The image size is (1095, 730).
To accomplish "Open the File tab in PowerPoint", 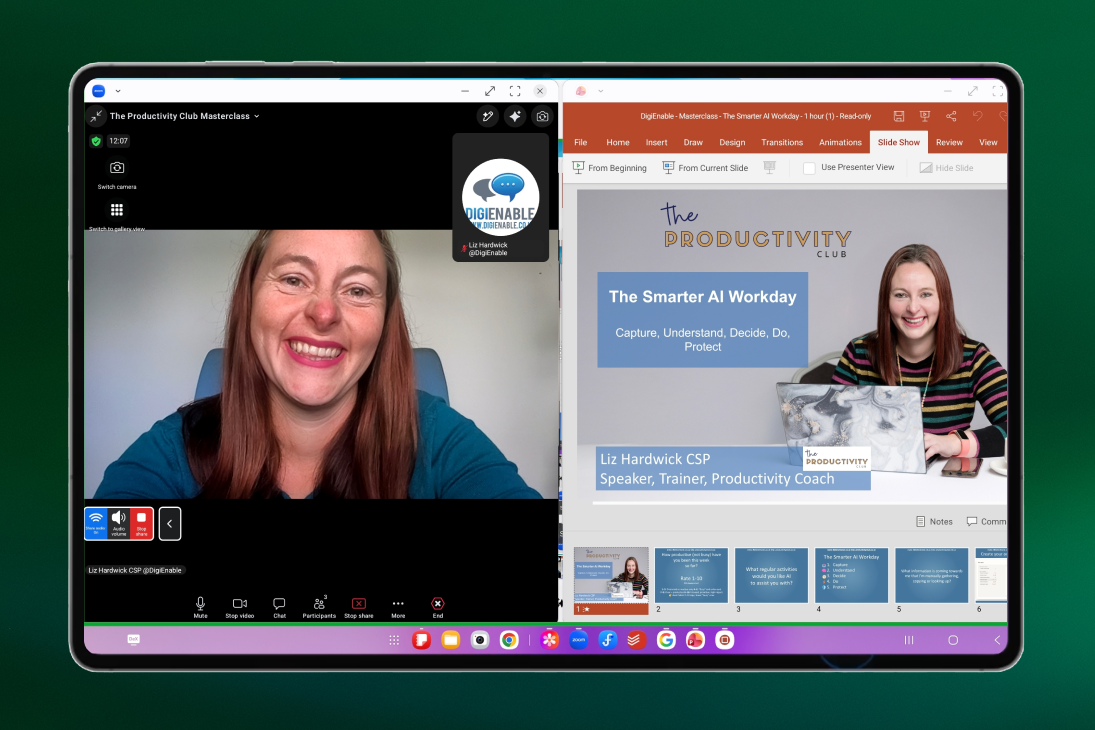I will pos(580,143).
